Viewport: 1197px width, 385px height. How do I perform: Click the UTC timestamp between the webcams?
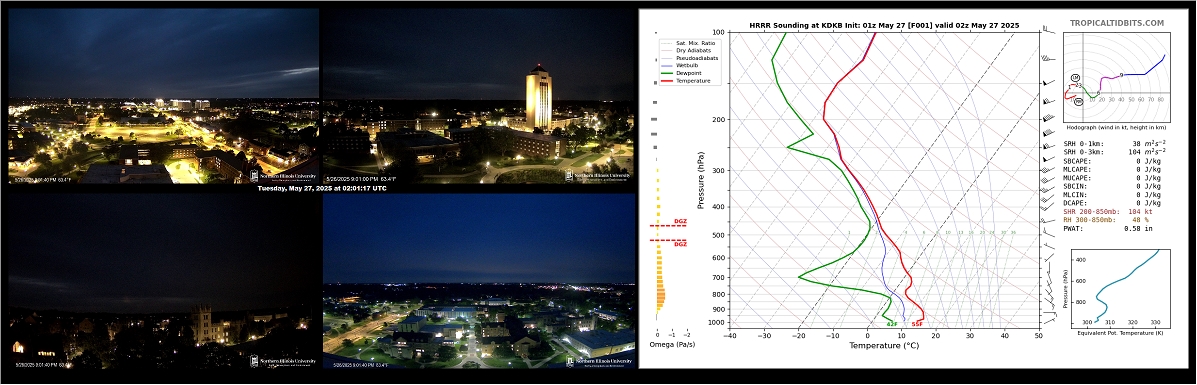coord(321,188)
